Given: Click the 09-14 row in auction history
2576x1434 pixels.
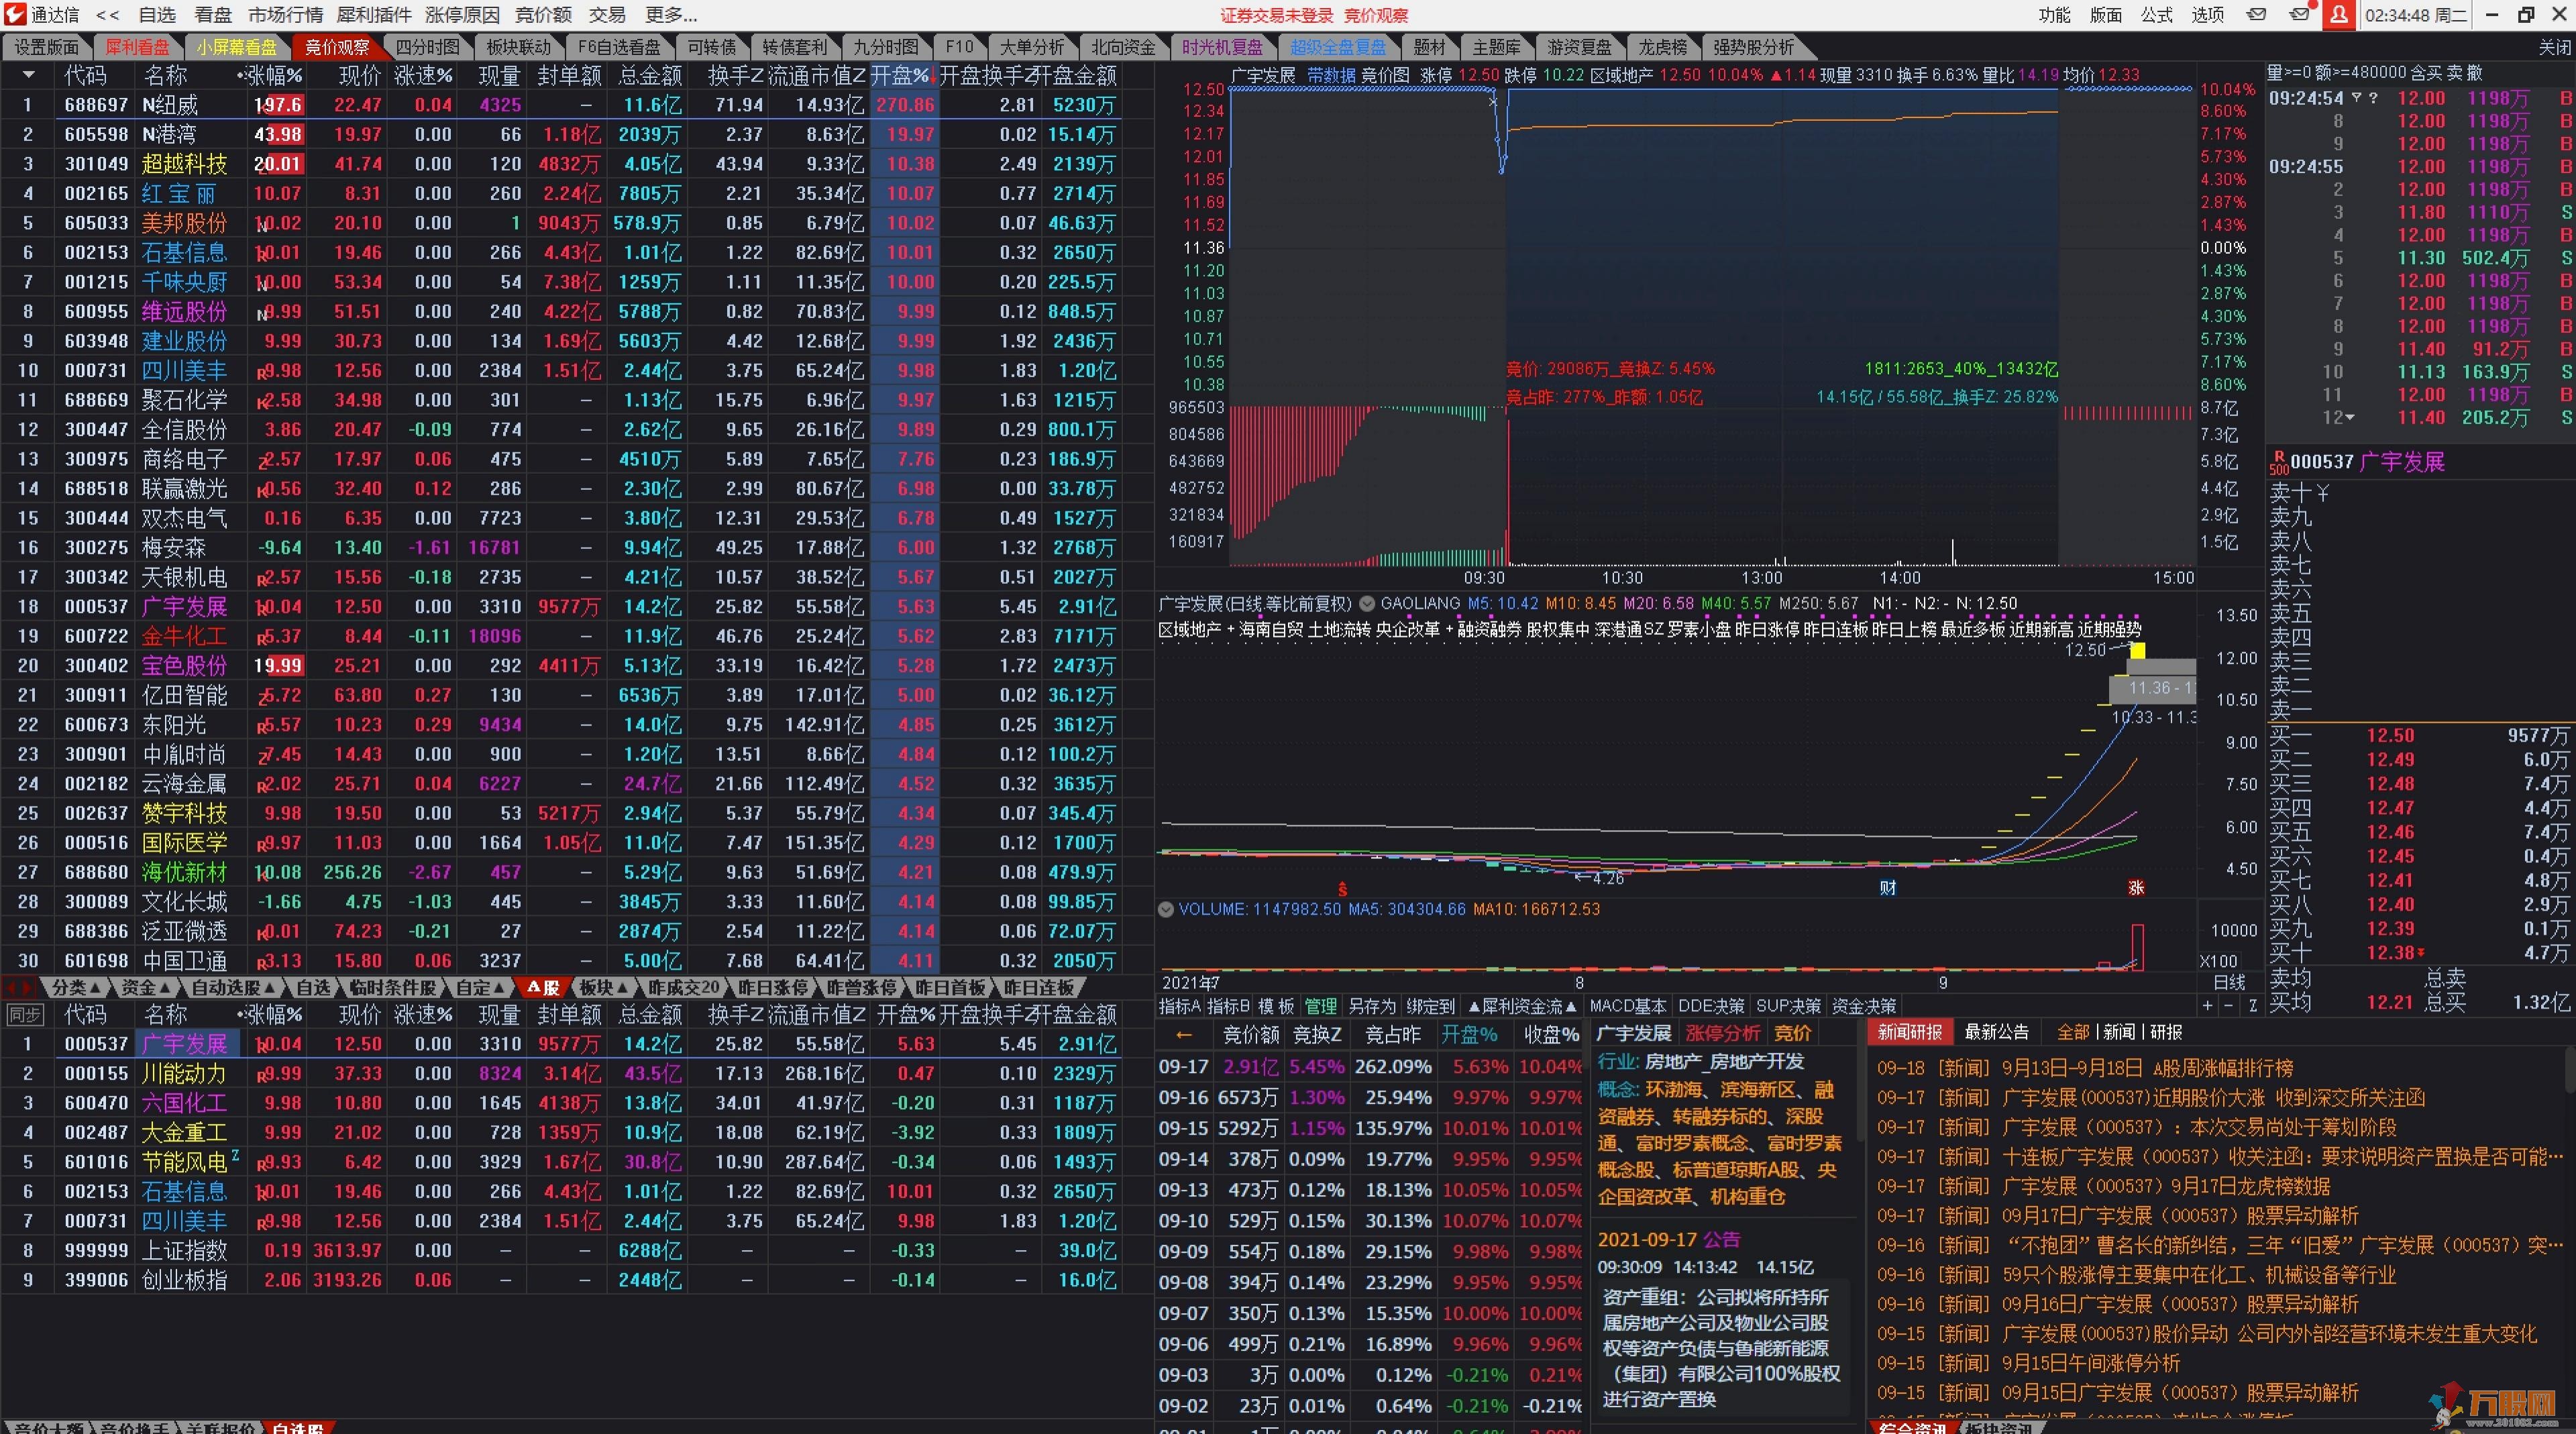Looking at the screenshot, I should (1369, 1160).
